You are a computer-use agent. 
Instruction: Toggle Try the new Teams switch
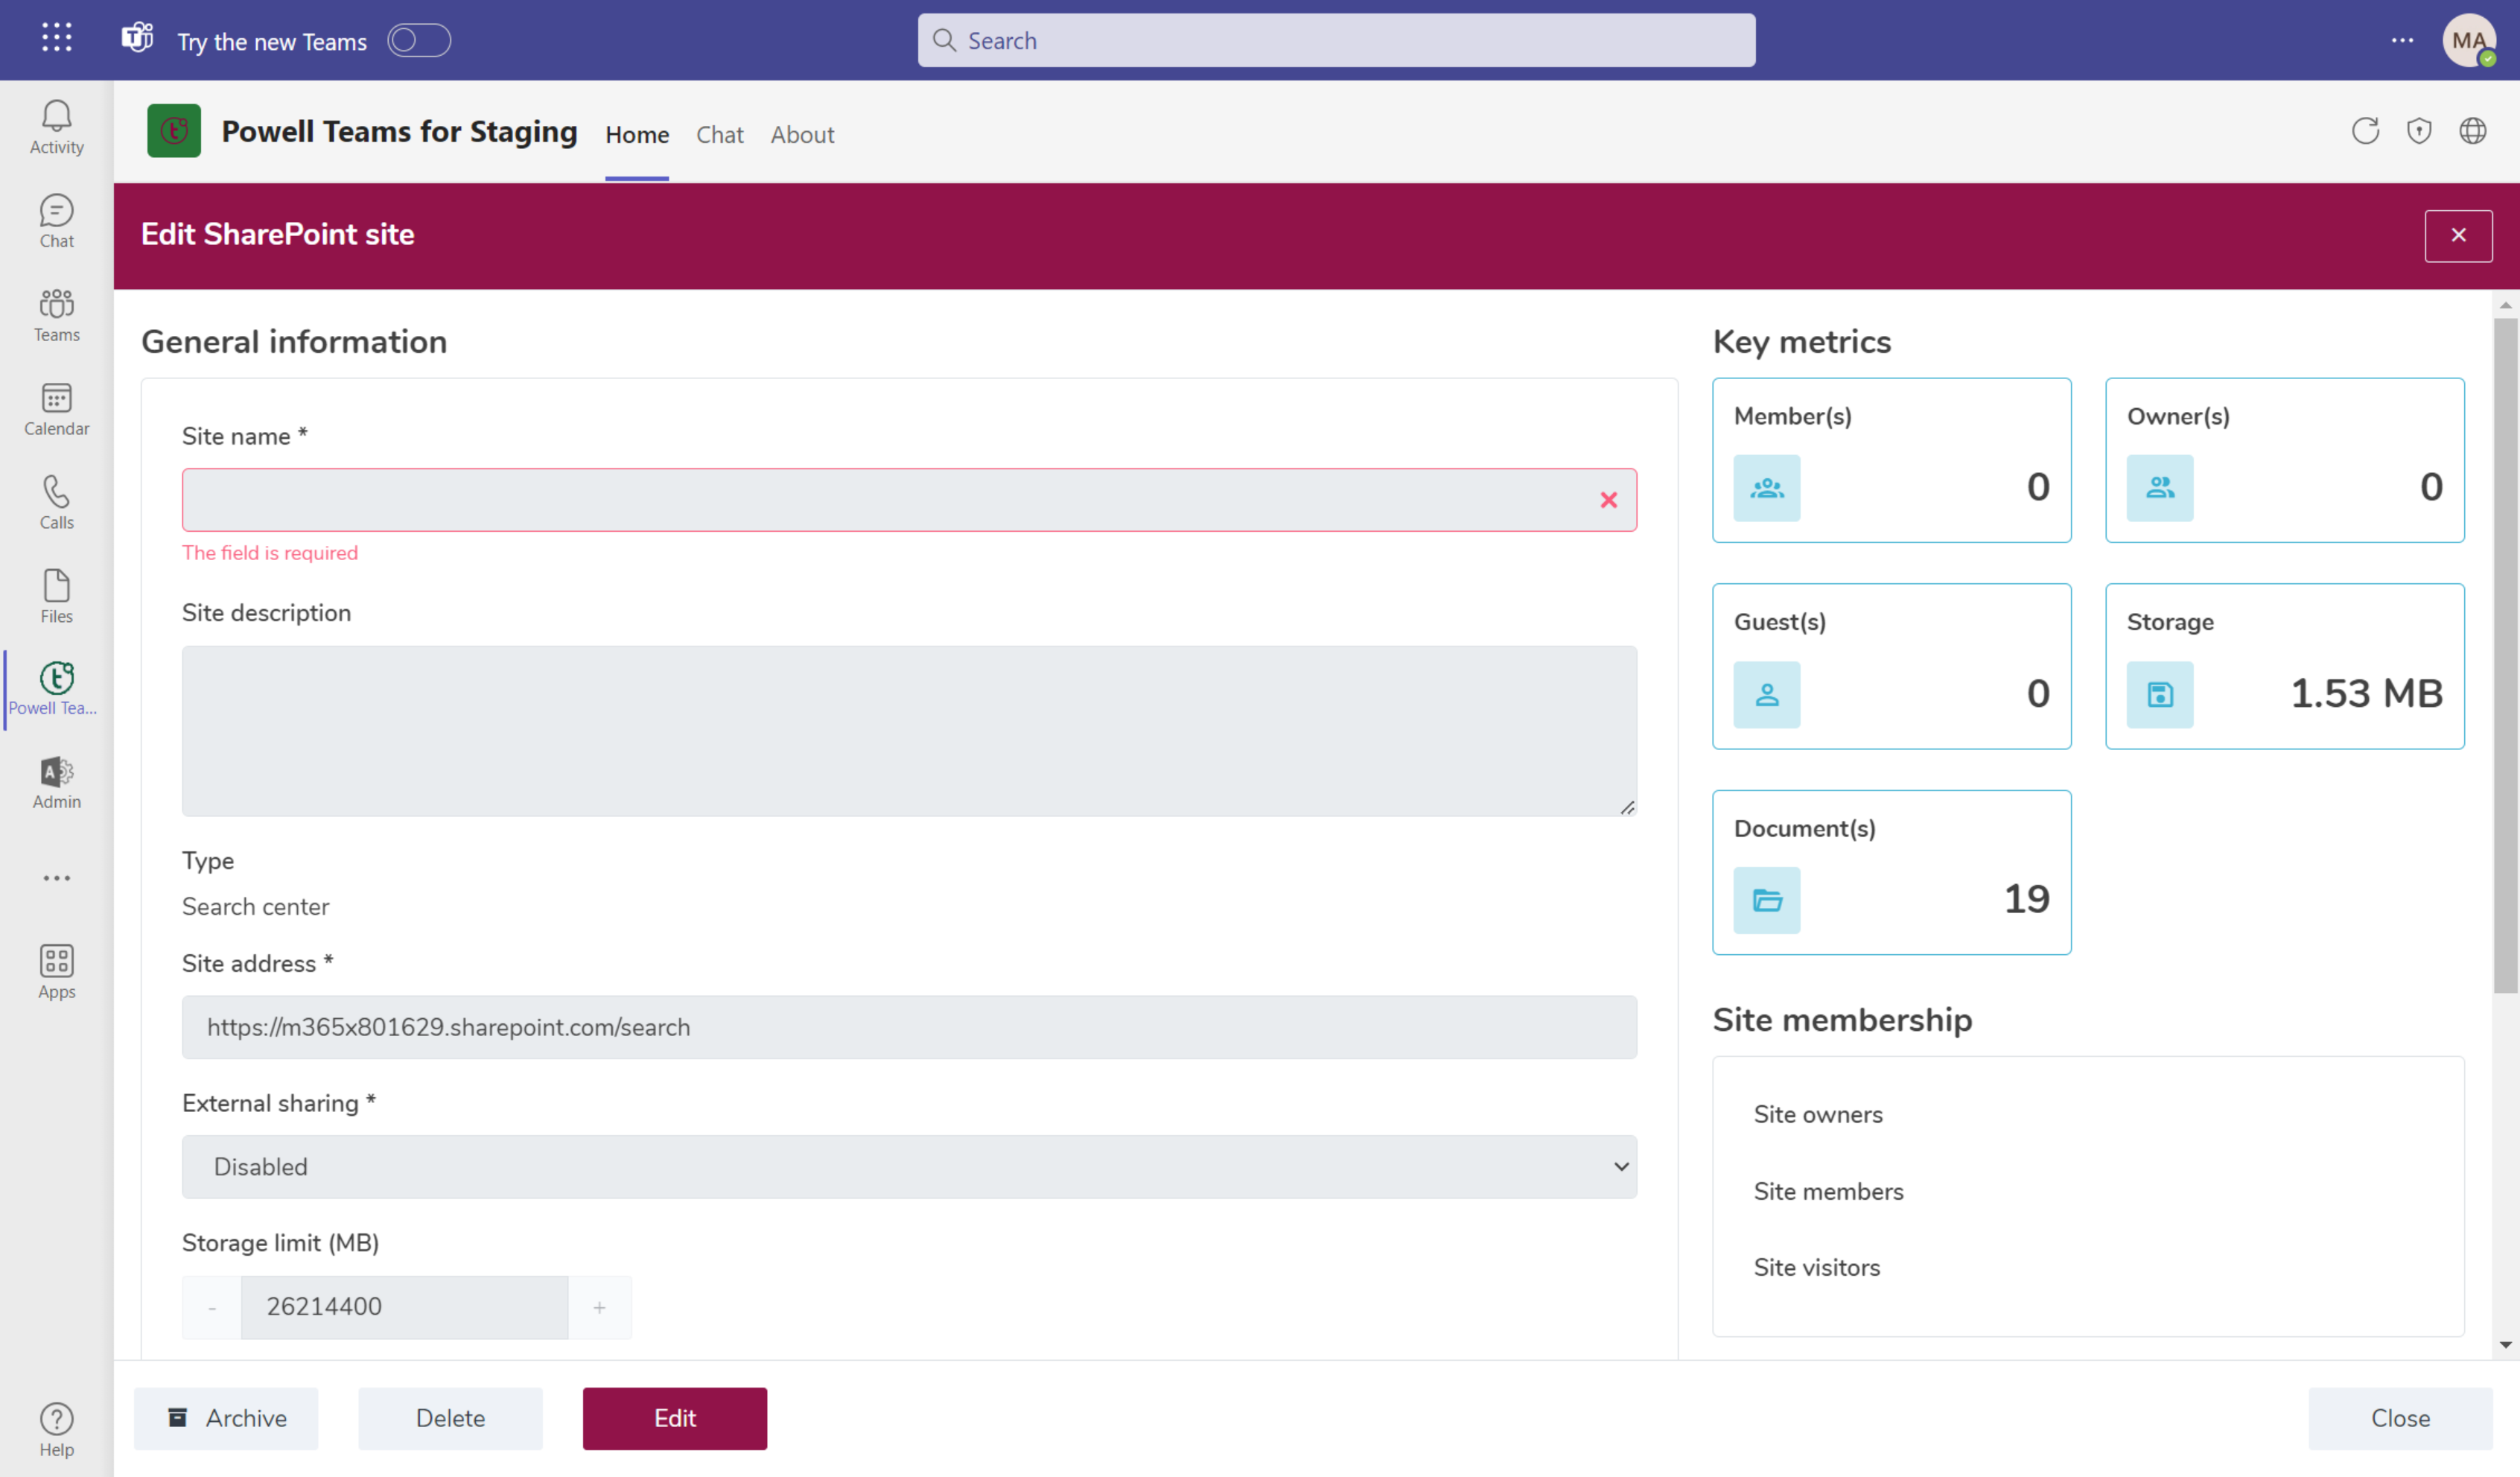(419, 40)
